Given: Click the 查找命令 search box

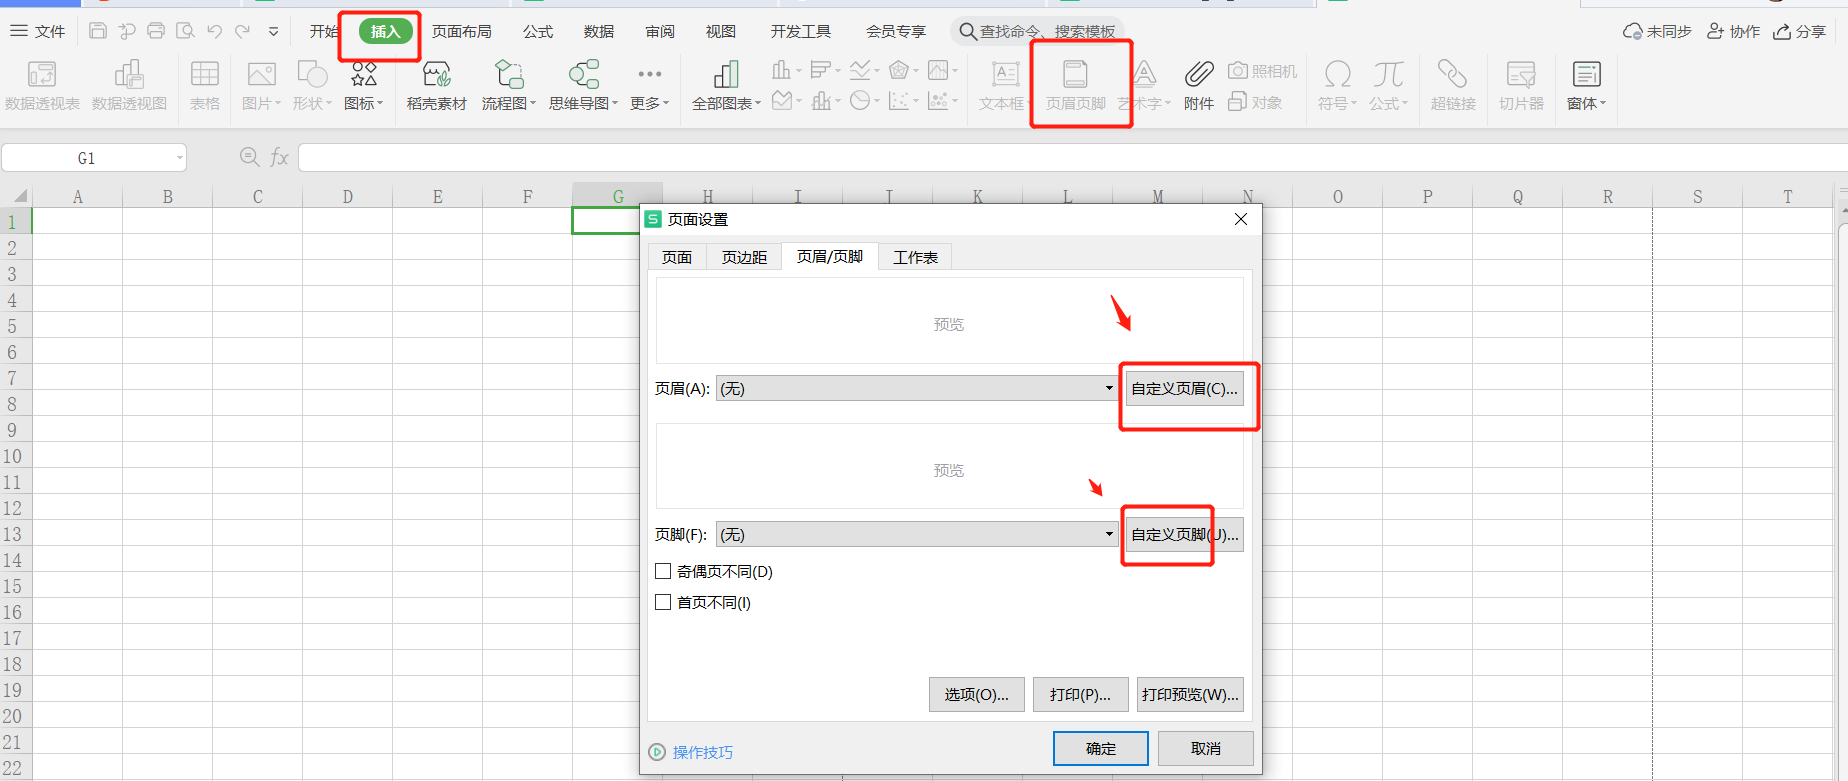Looking at the screenshot, I should pos(1038,31).
